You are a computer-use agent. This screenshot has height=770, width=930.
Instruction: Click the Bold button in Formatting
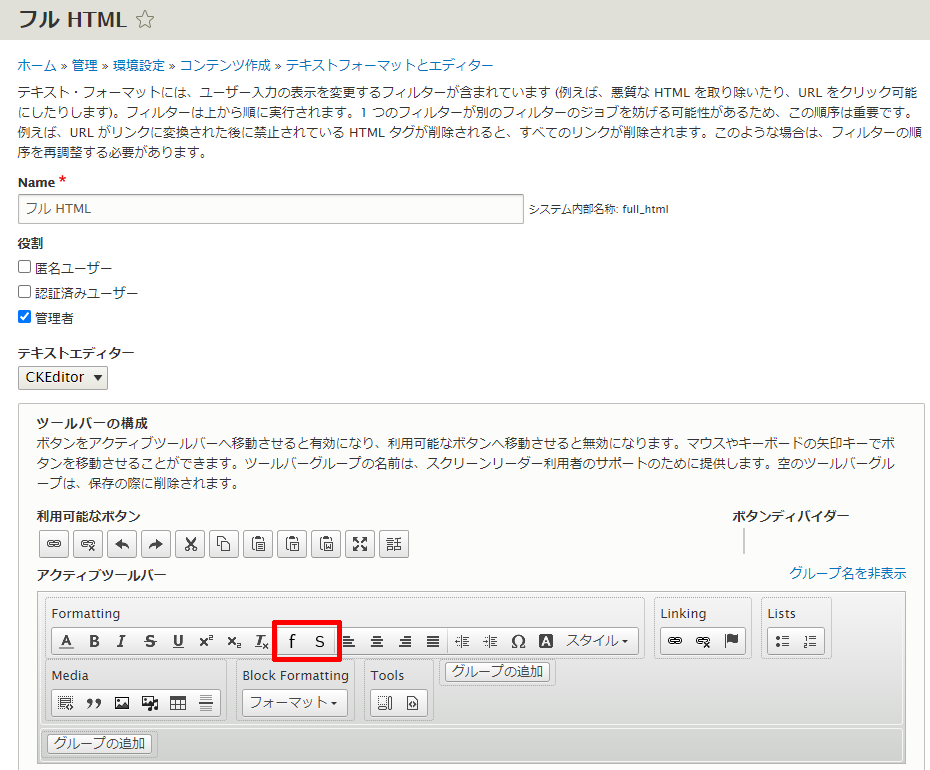tap(94, 641)
